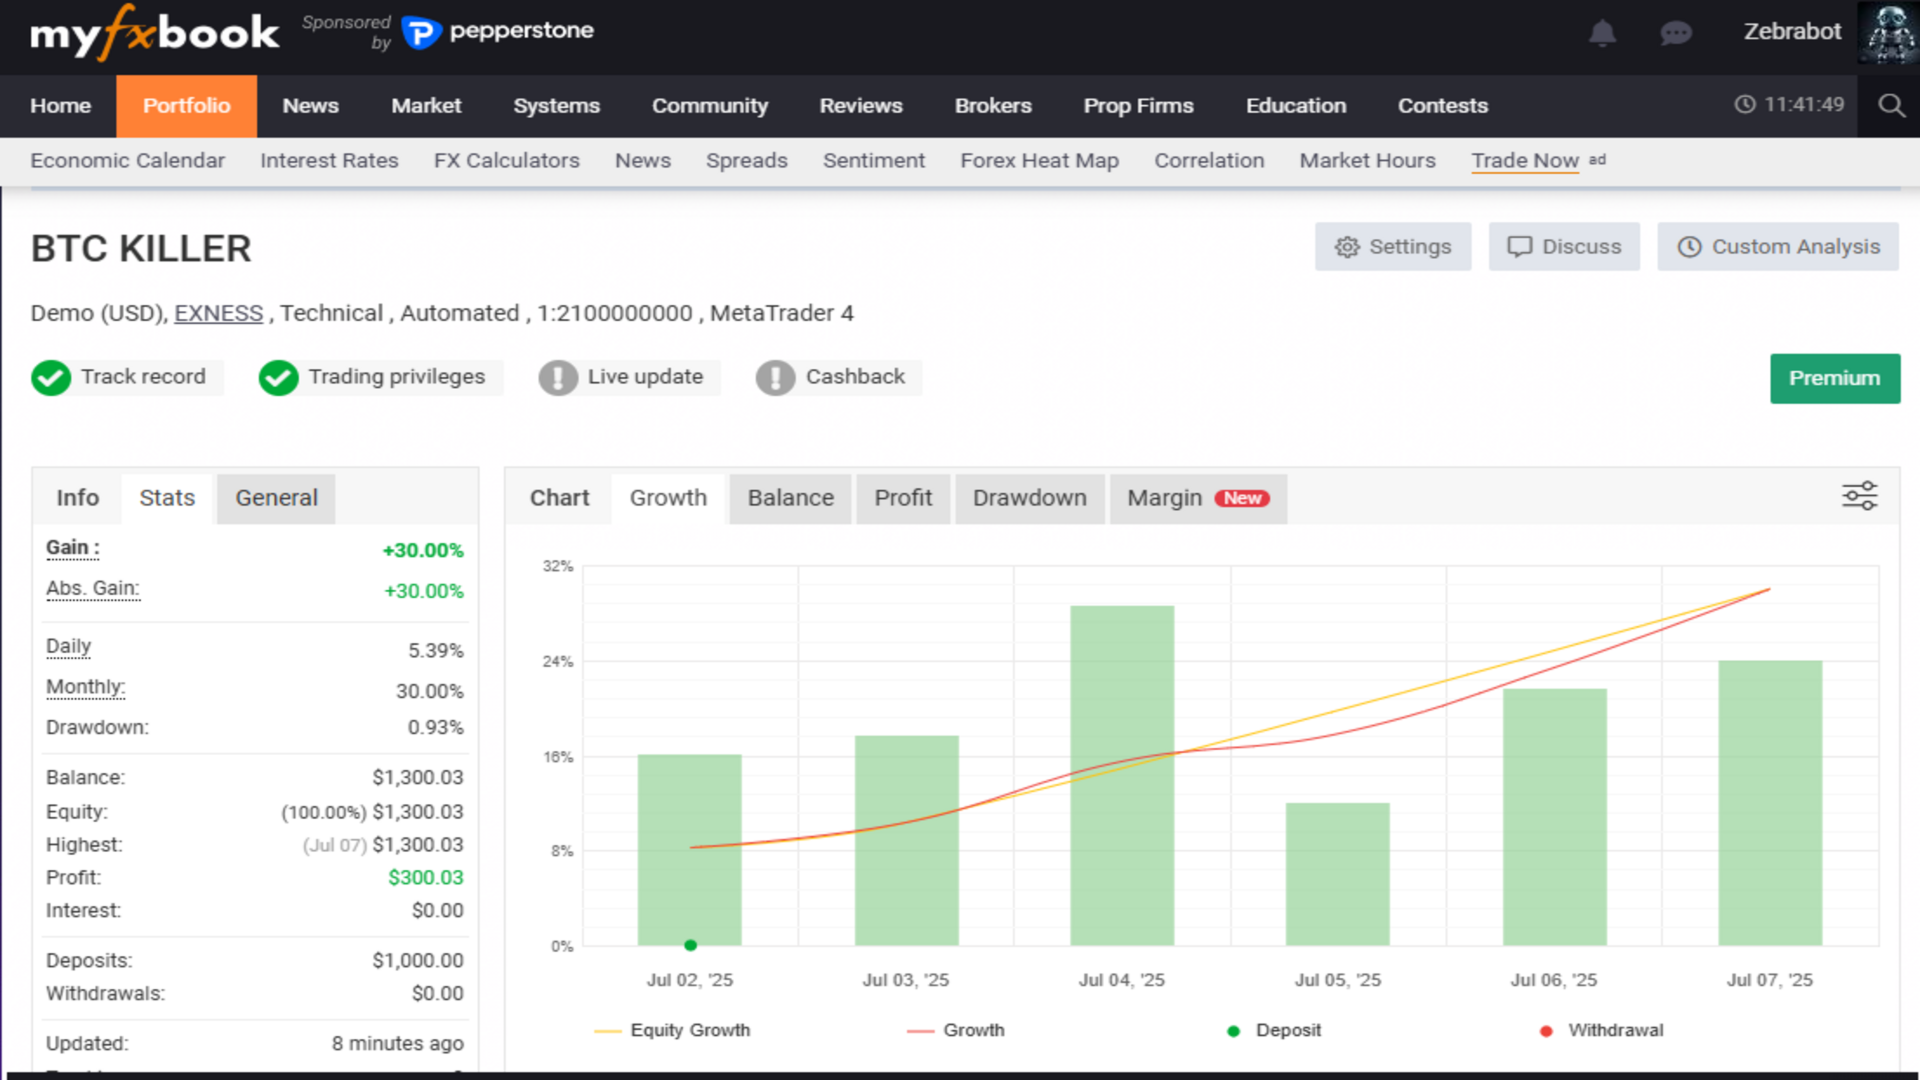The width and height of the screenshot is (1920, 1080).
Task: Click the search magnifier icon
Action: click(1890, 105)
